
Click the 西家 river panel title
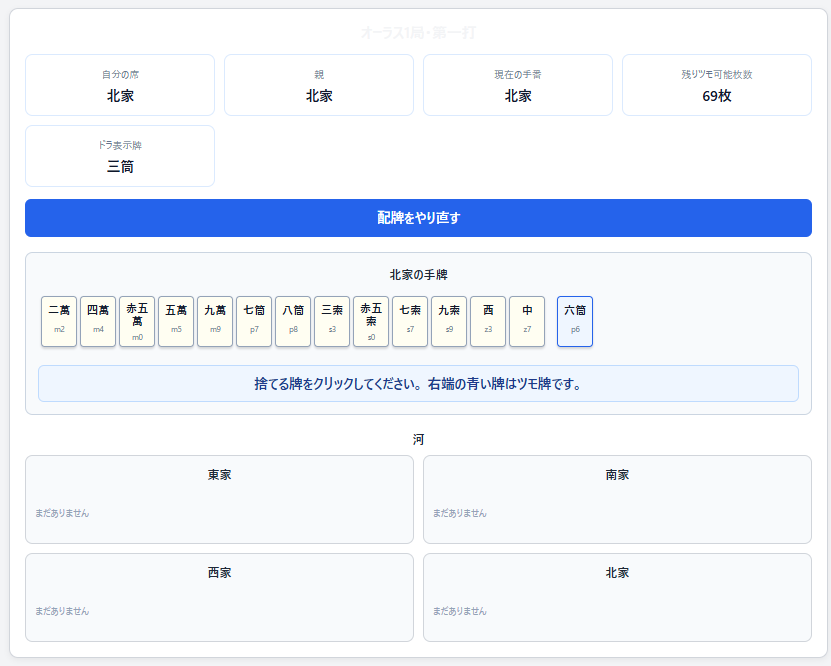coord(219,573)
